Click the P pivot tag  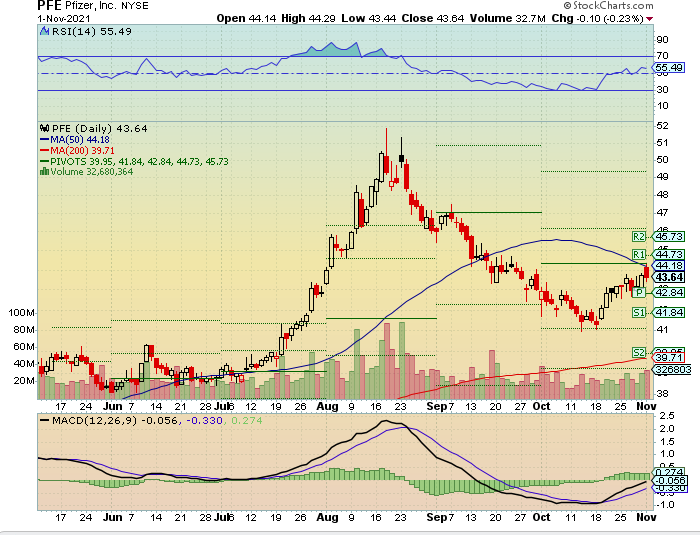click(639, 293)
